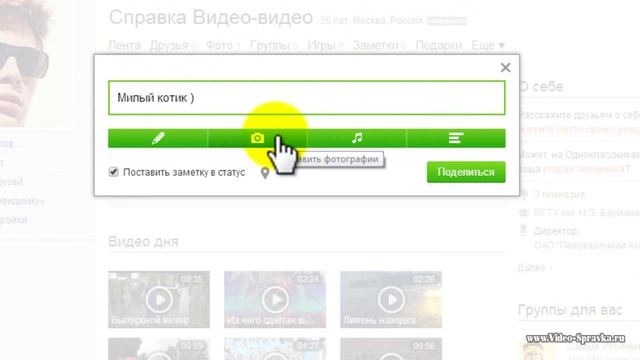Play the 'Выпускной вечер' video
This screenshot has width=640, height=360.
click(x=159, y=300)
